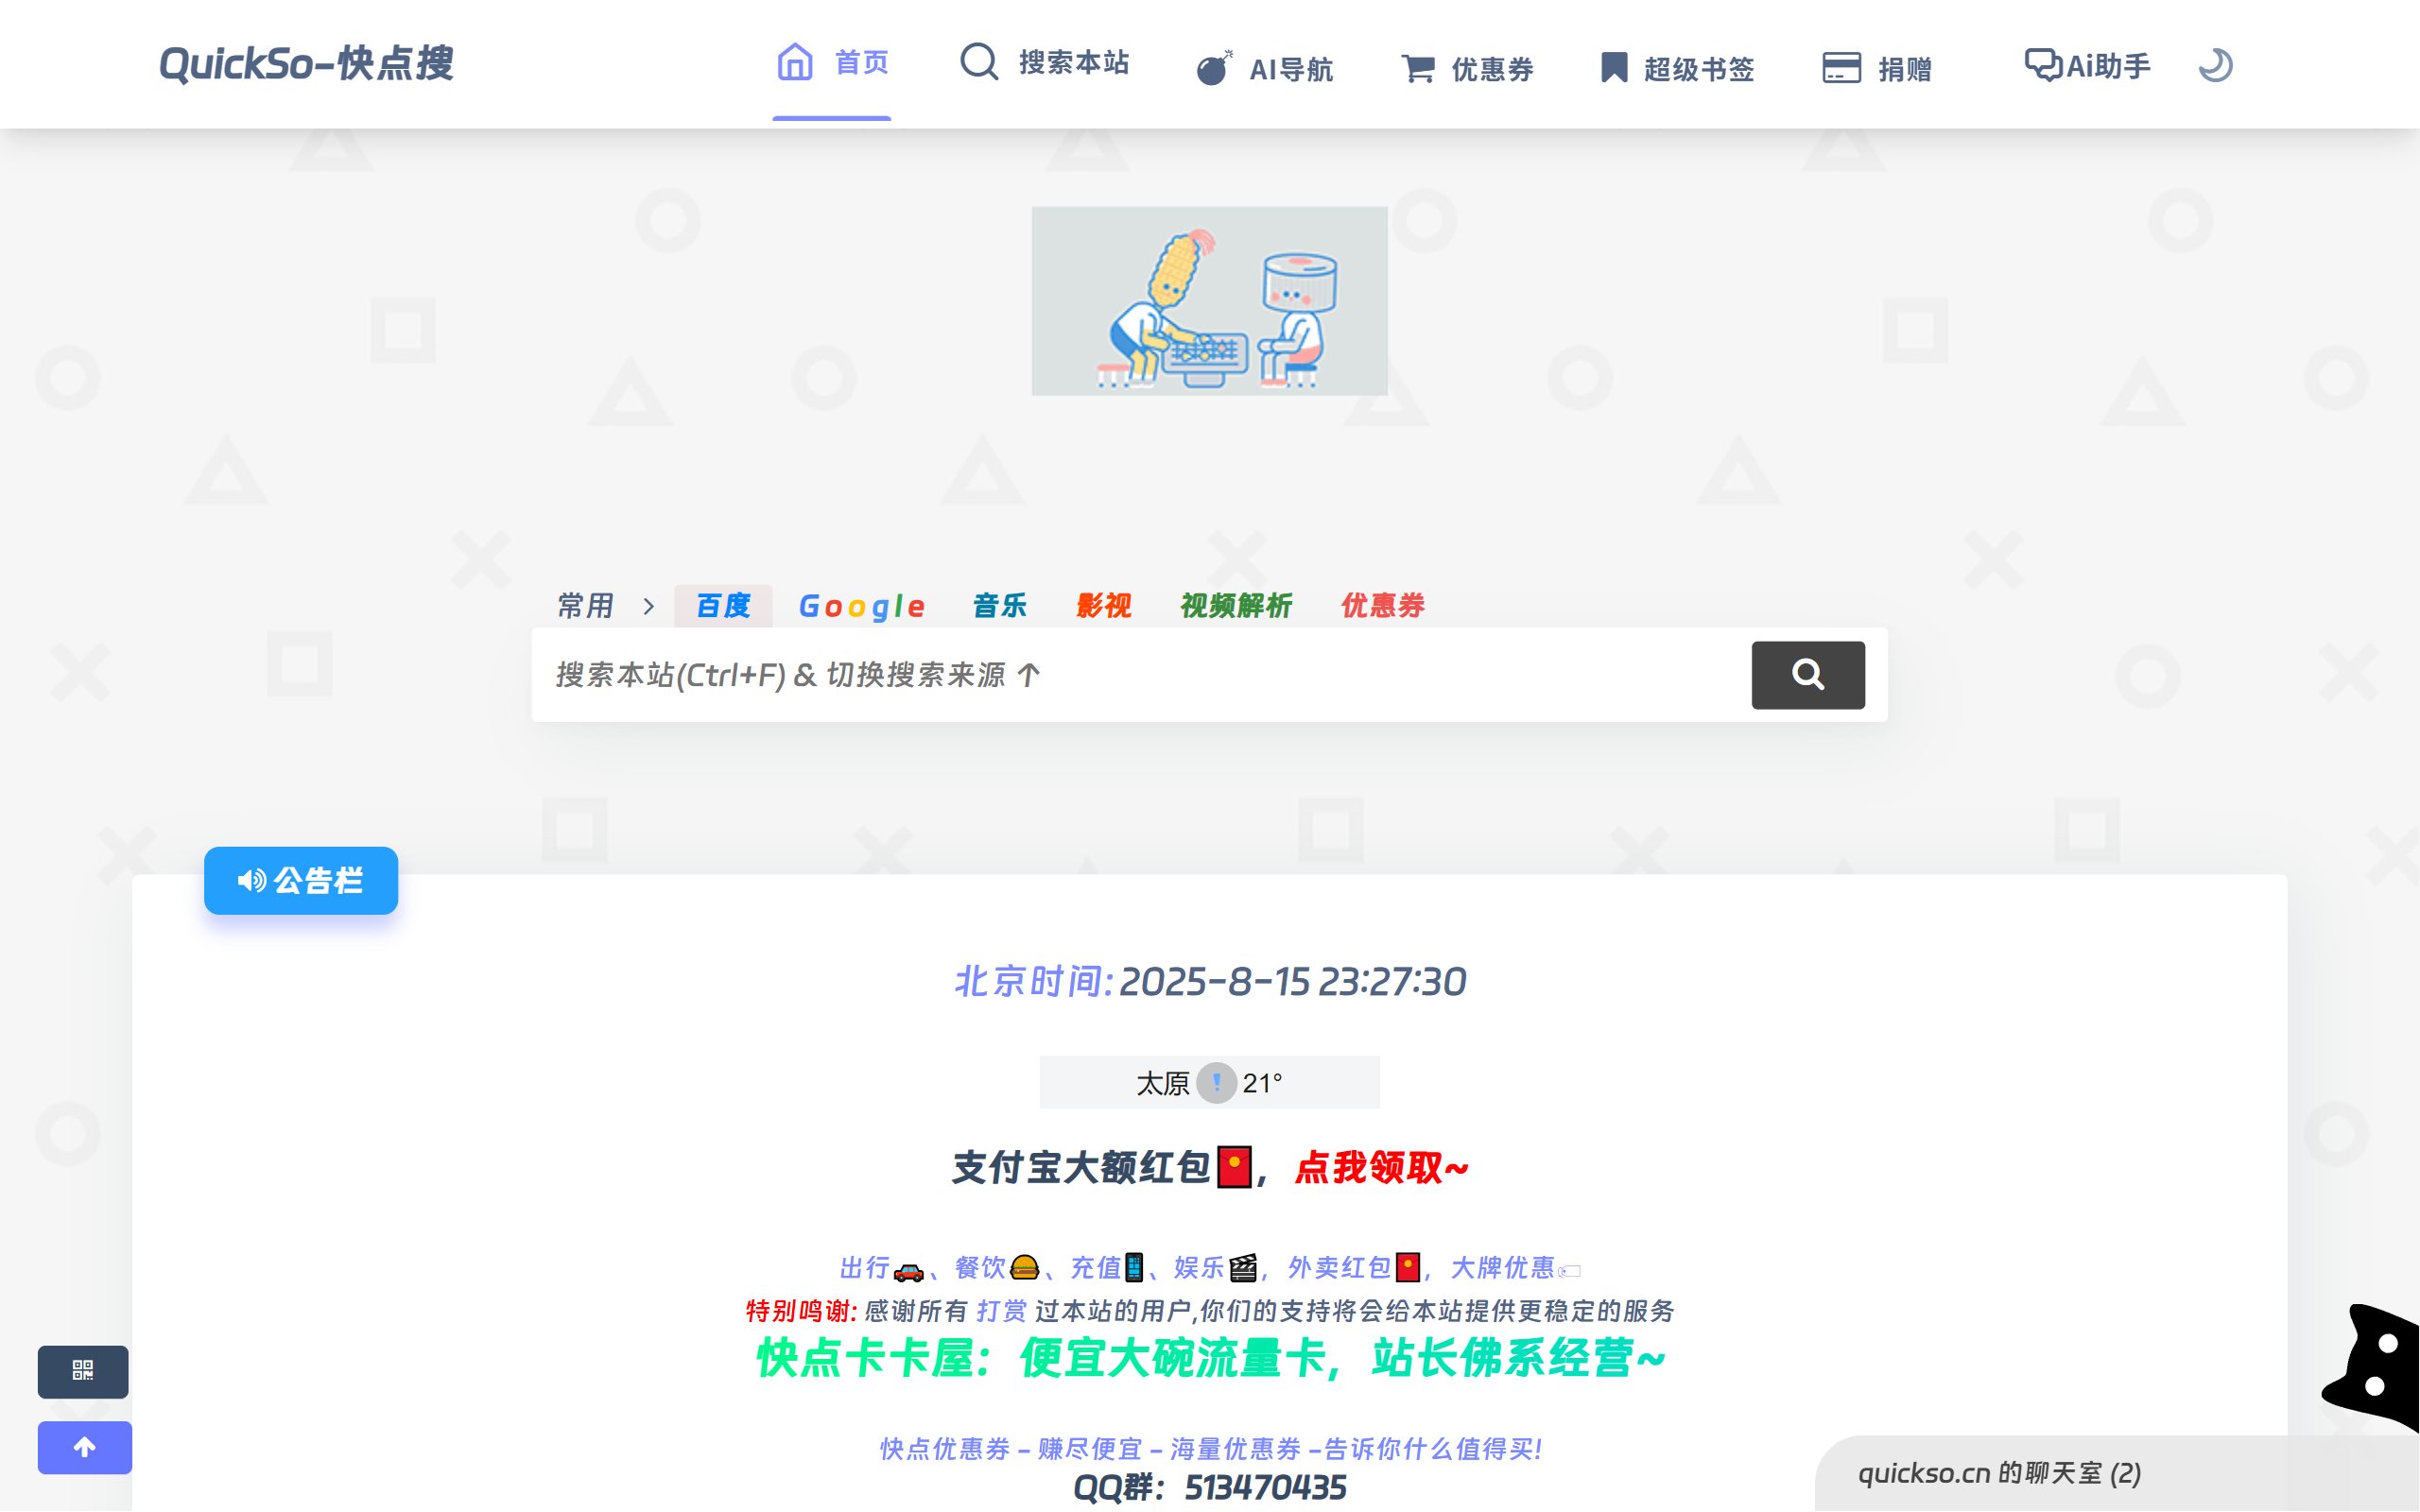Switch search source to Google
2420x1512 pixels.
coord(861,606)
